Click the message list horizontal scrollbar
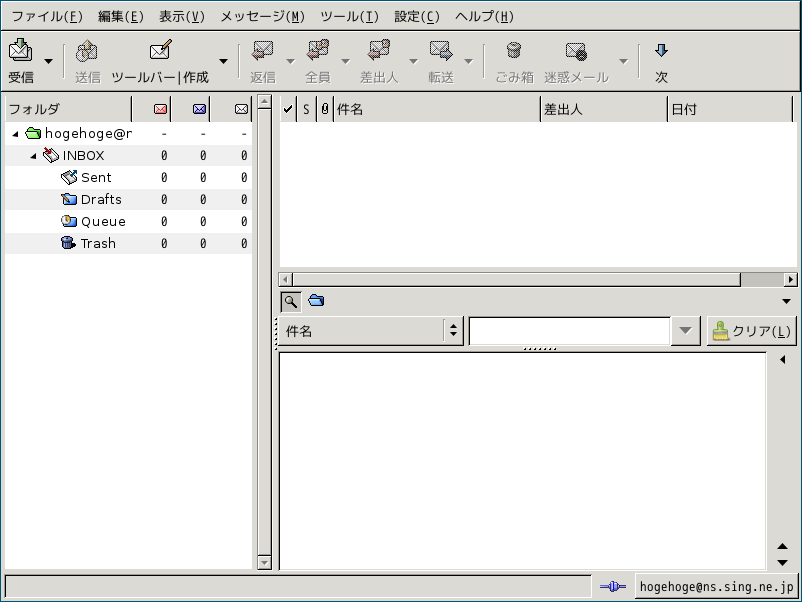Viewport: 802px width, 602px height. [515, 280]
